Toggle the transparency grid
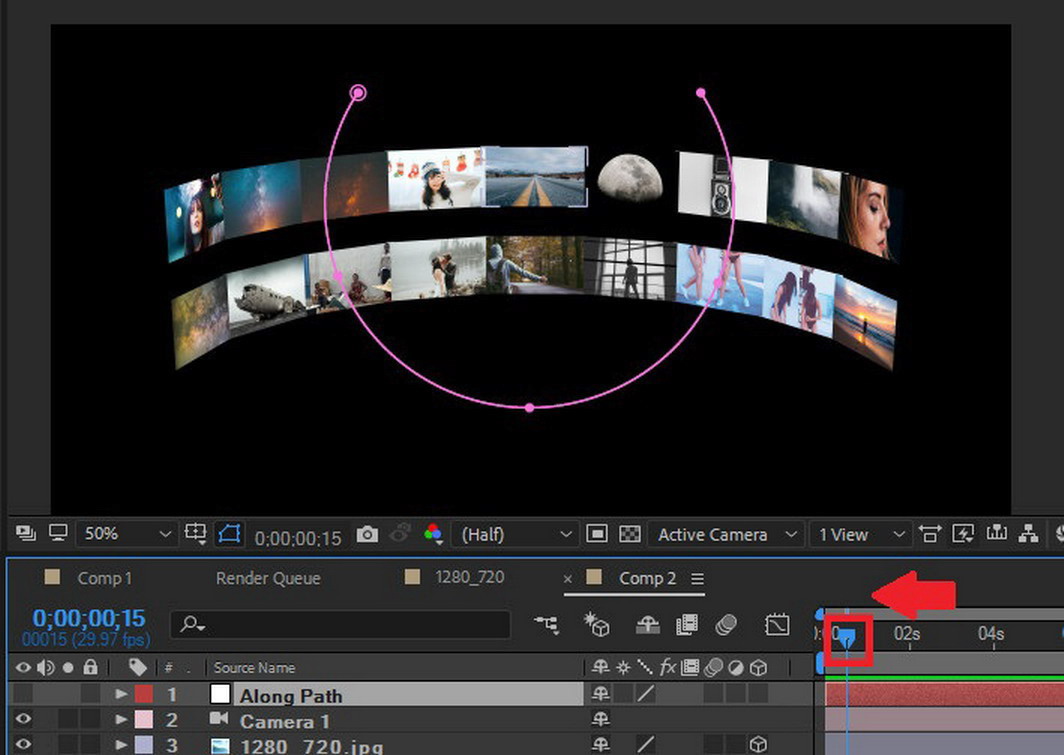1064x755 pixels. point(630,535)
